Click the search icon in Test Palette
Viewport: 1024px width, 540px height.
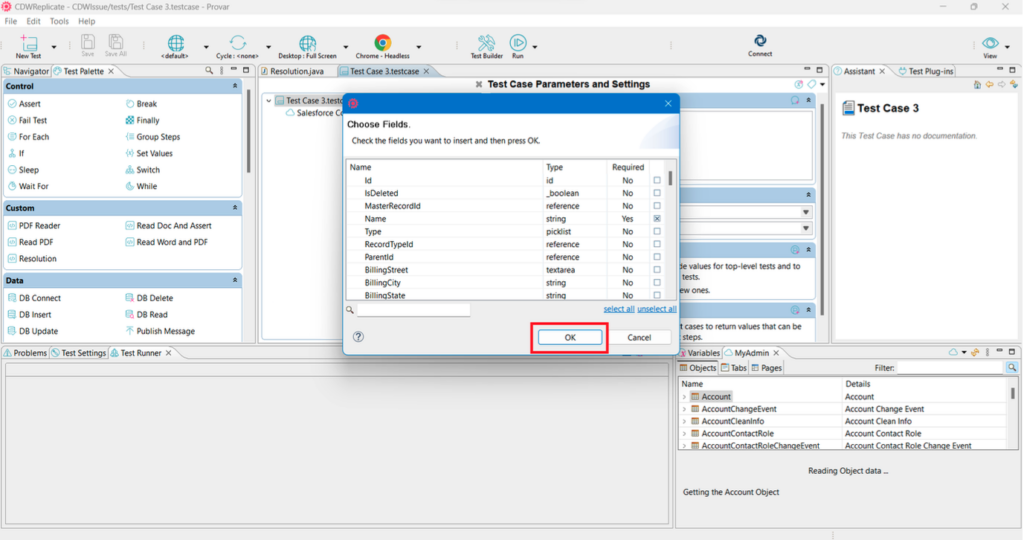pyautogui.click(x=209, y=71)
